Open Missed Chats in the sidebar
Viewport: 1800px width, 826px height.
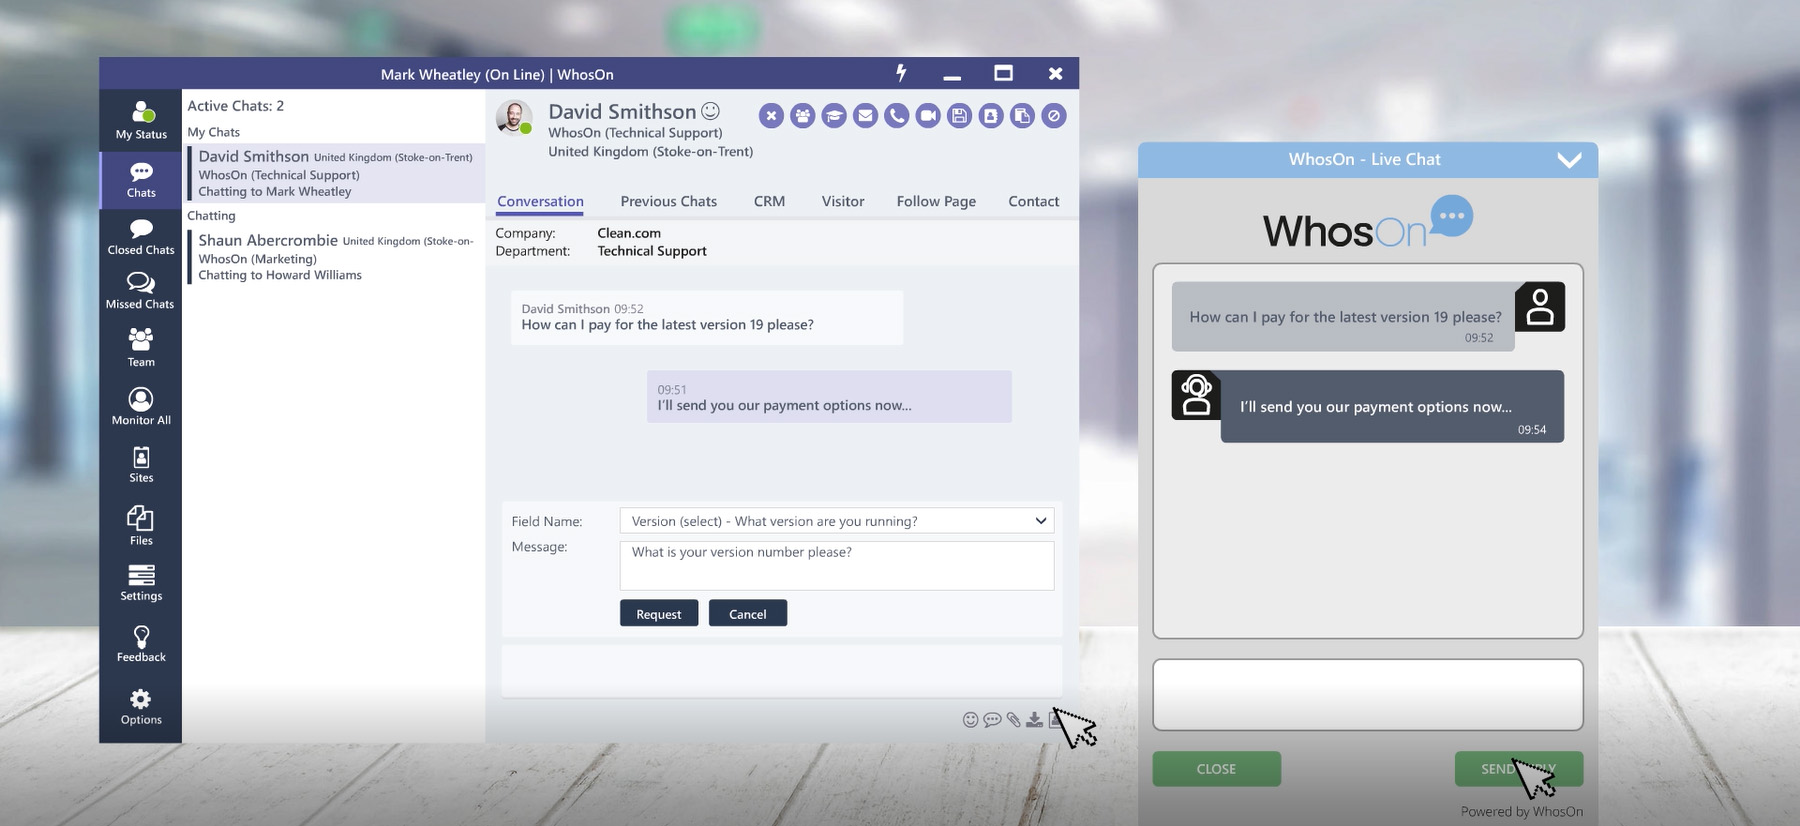coord(141,291)
